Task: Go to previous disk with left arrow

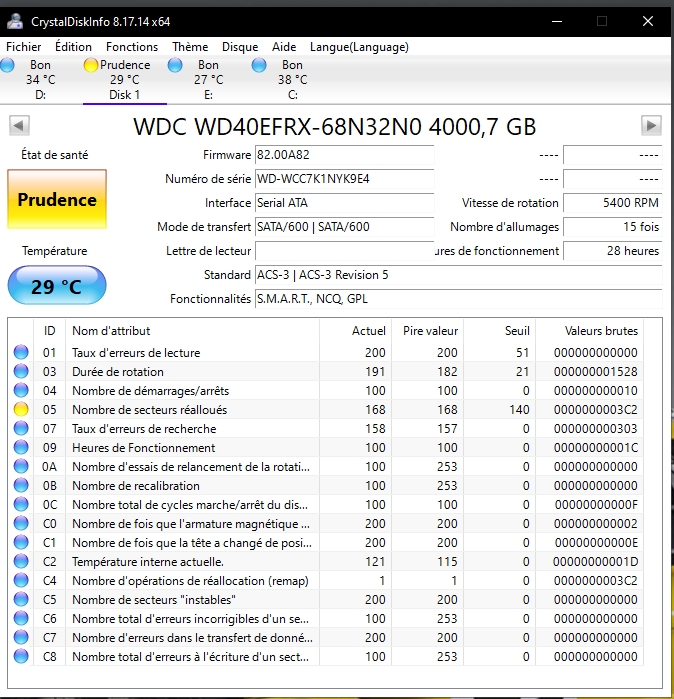Action: (x=19, y=126)
